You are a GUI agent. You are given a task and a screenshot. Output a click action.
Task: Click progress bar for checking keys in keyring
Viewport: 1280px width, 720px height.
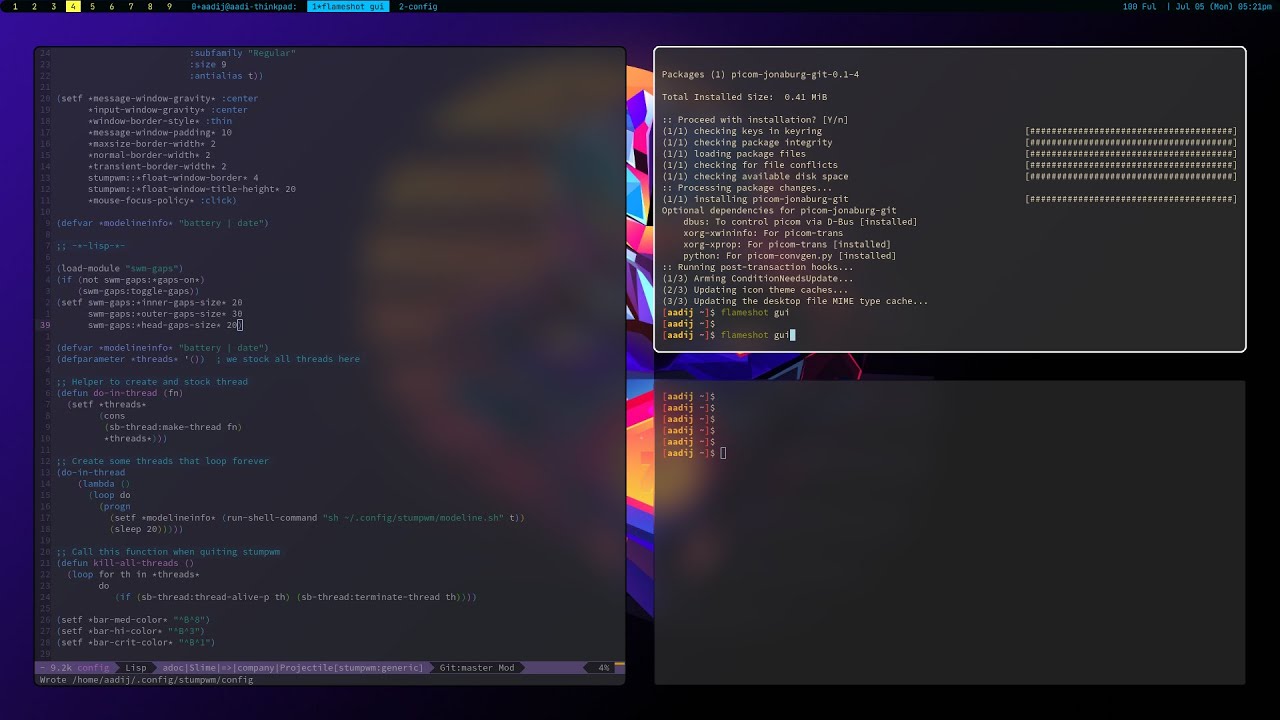1131,131
